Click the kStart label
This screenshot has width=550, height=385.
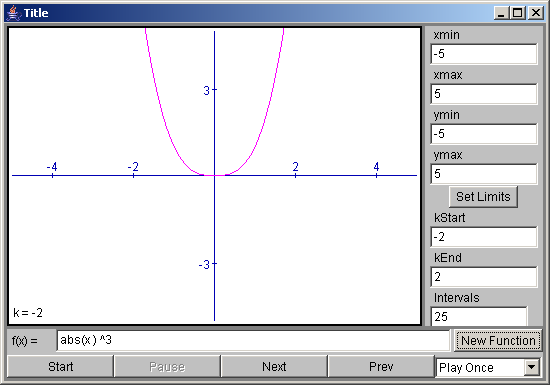click(x=450, y=218)
